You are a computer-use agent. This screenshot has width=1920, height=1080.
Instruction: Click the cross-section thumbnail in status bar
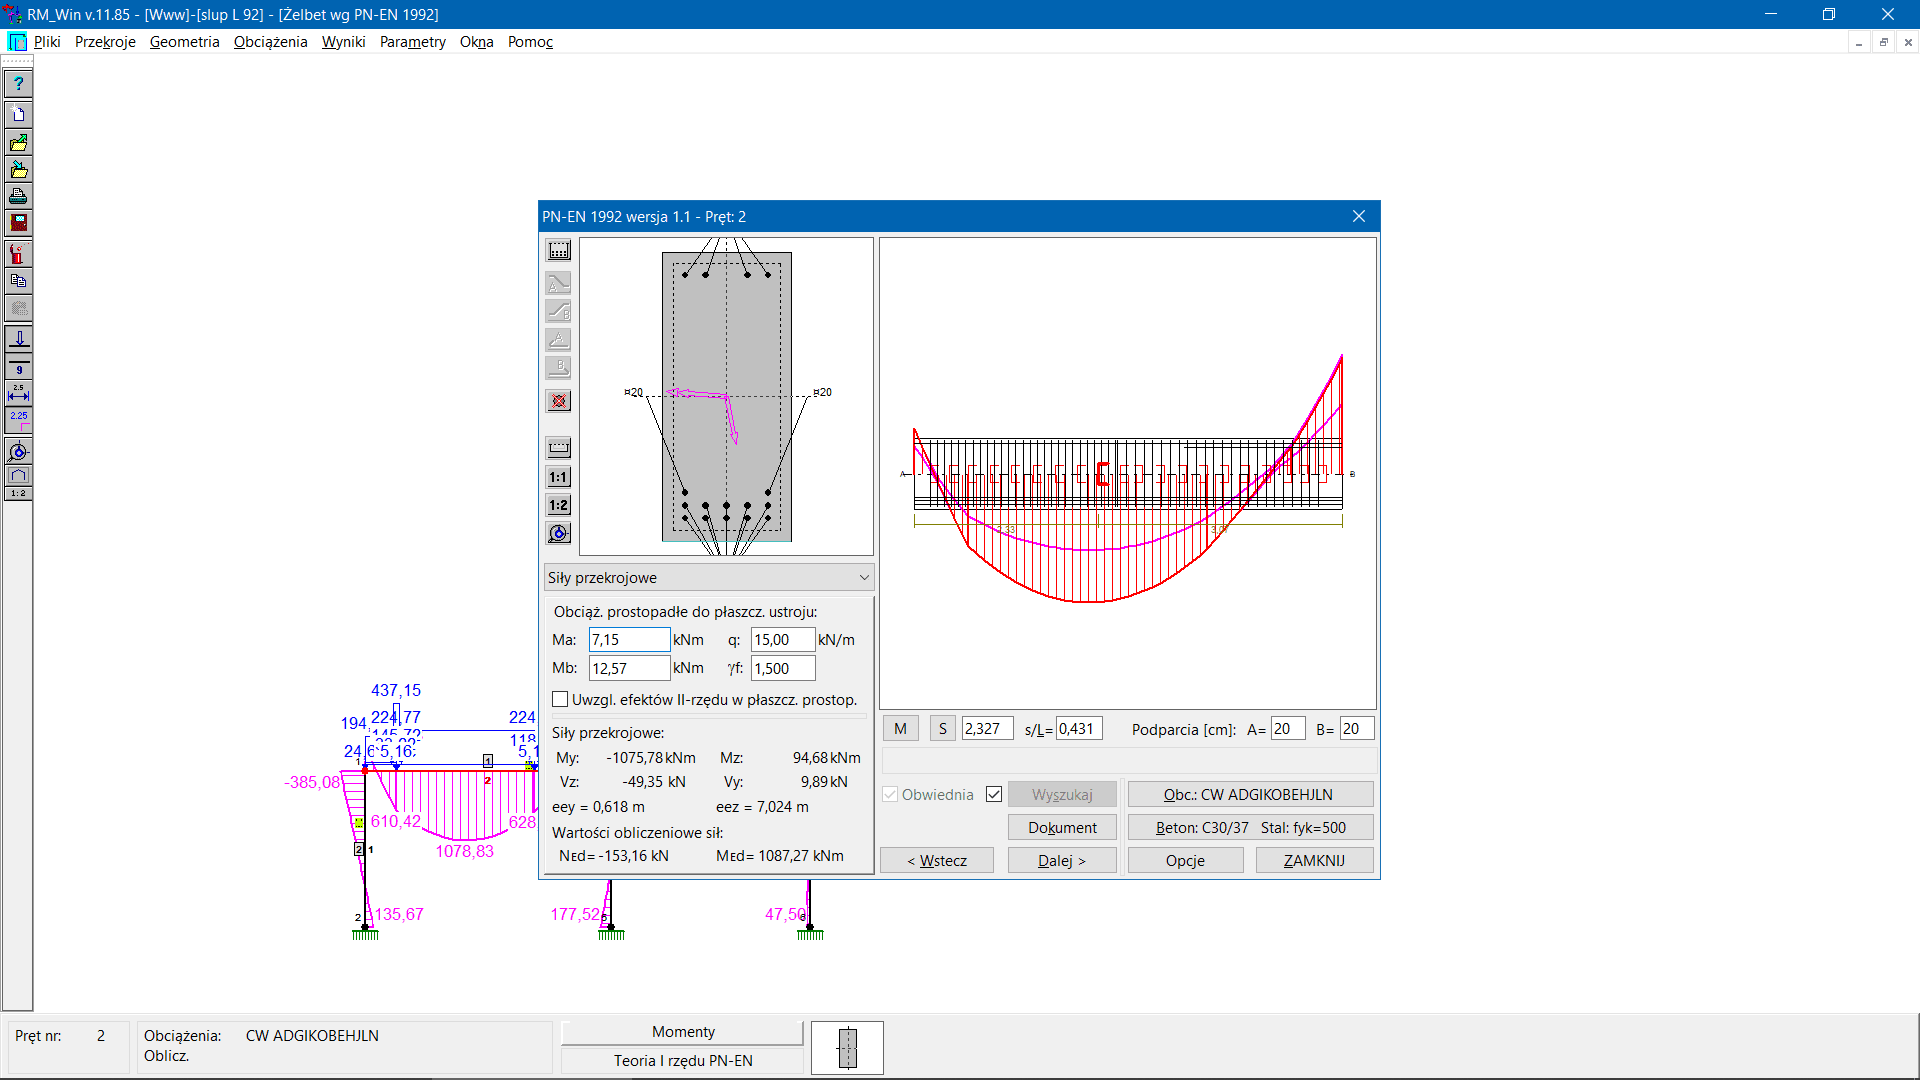coord(847,1047)
